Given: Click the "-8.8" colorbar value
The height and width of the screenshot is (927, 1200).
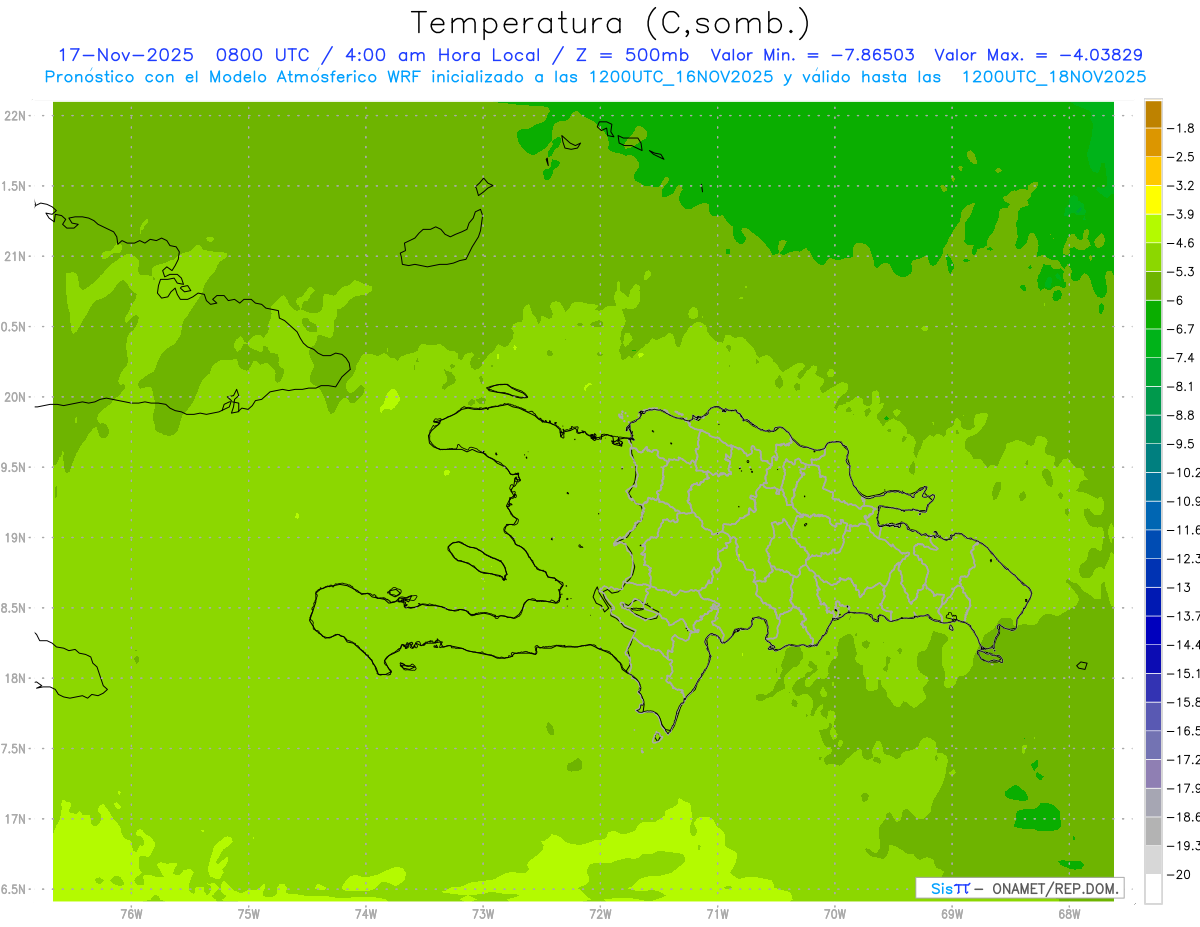Looking at the screenshot, I should click(x=1181, y=415).
